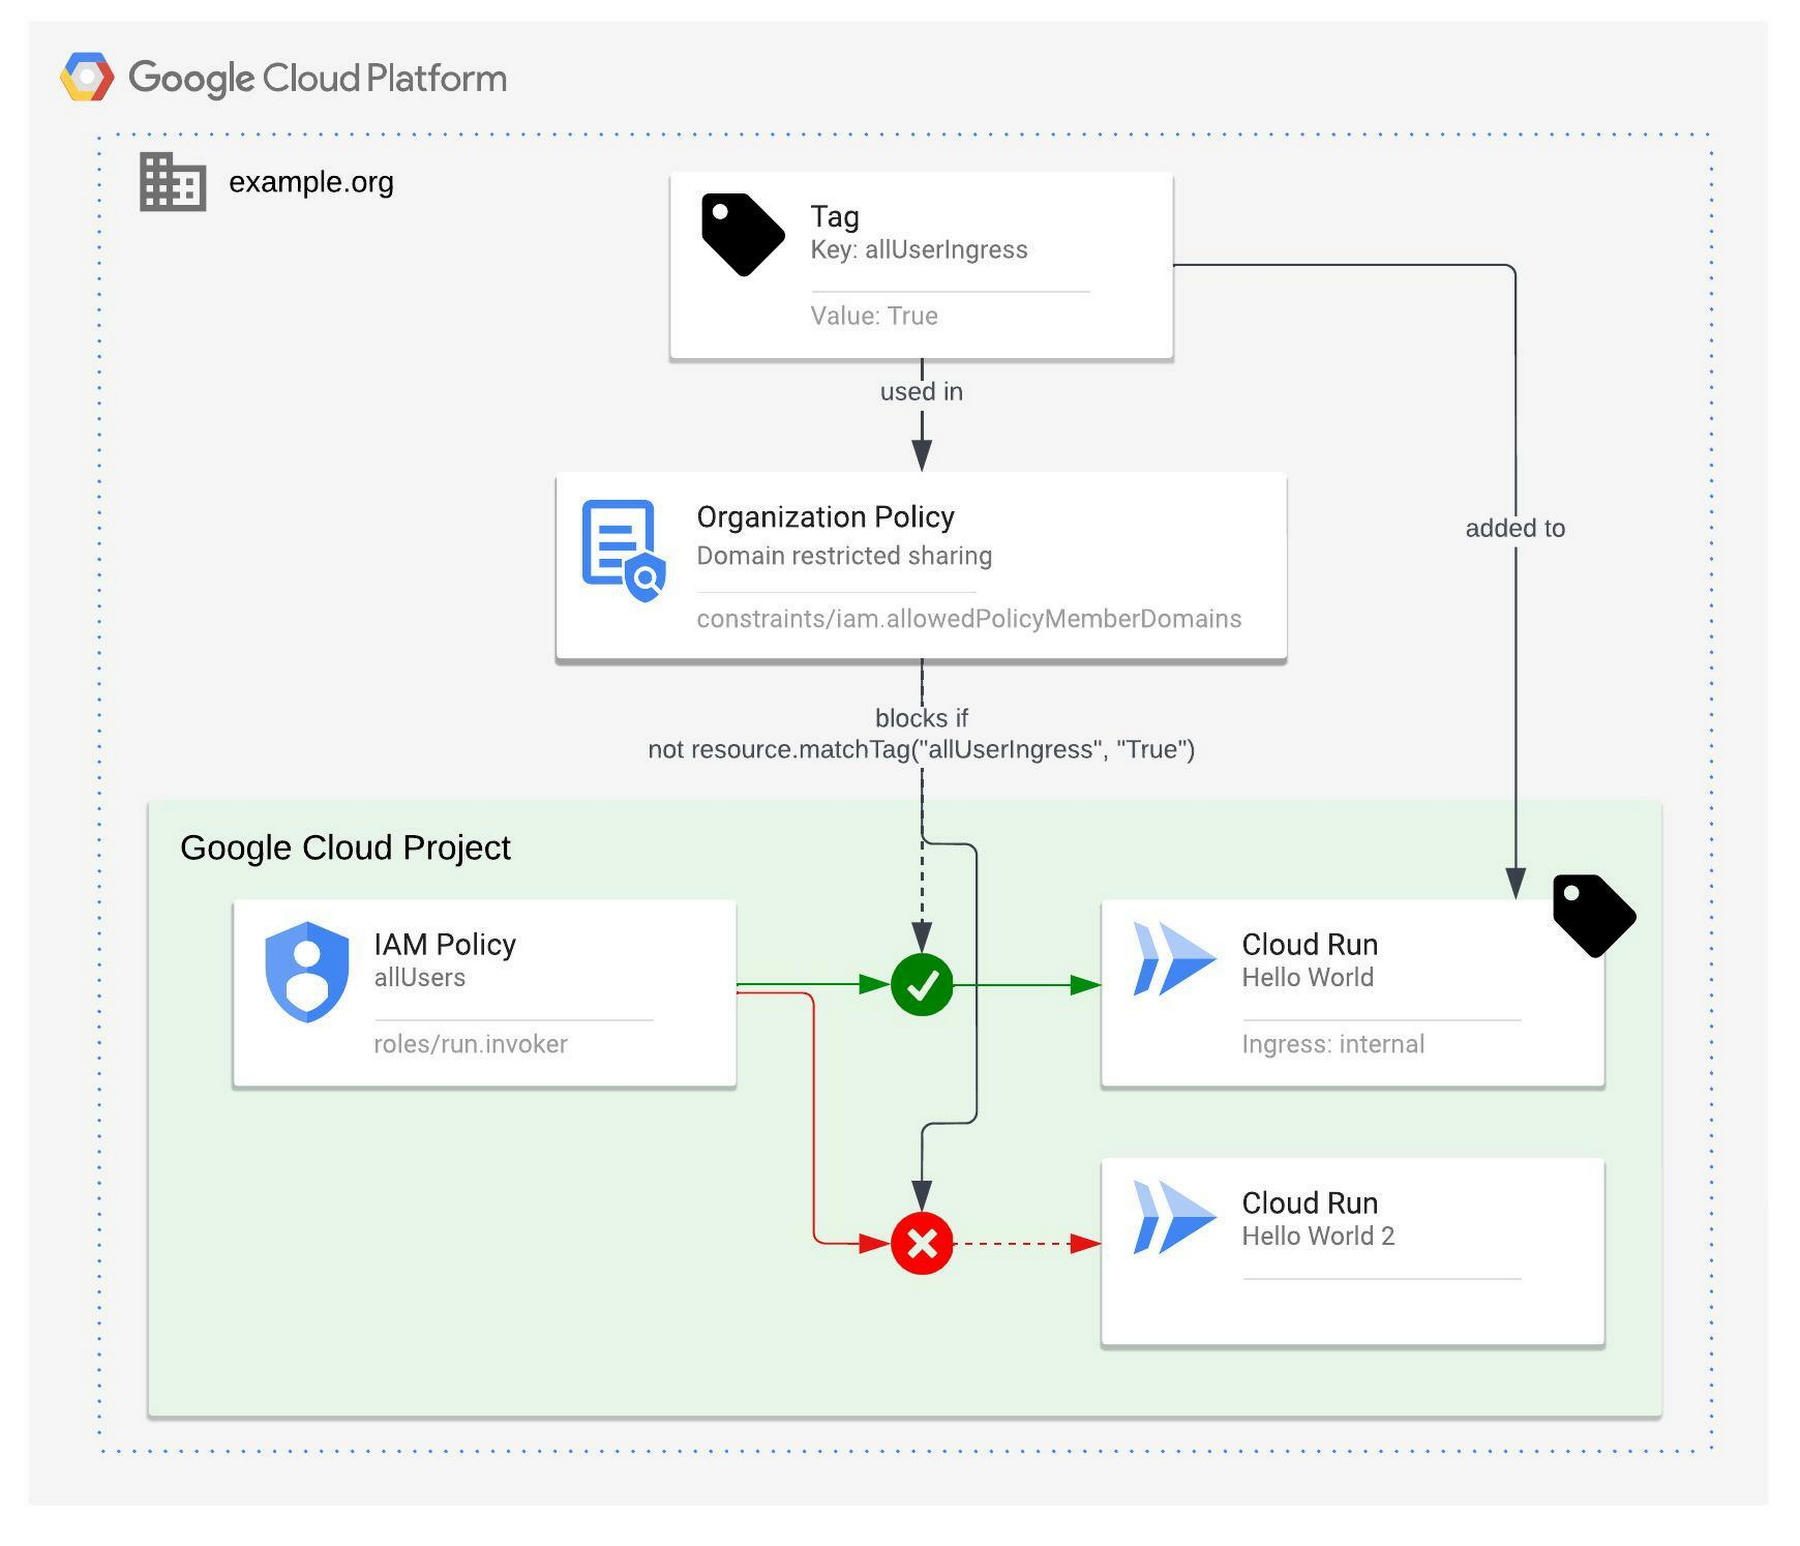Click the 'blocks if' label
1800x1546 pixels.
pos(921,718)
